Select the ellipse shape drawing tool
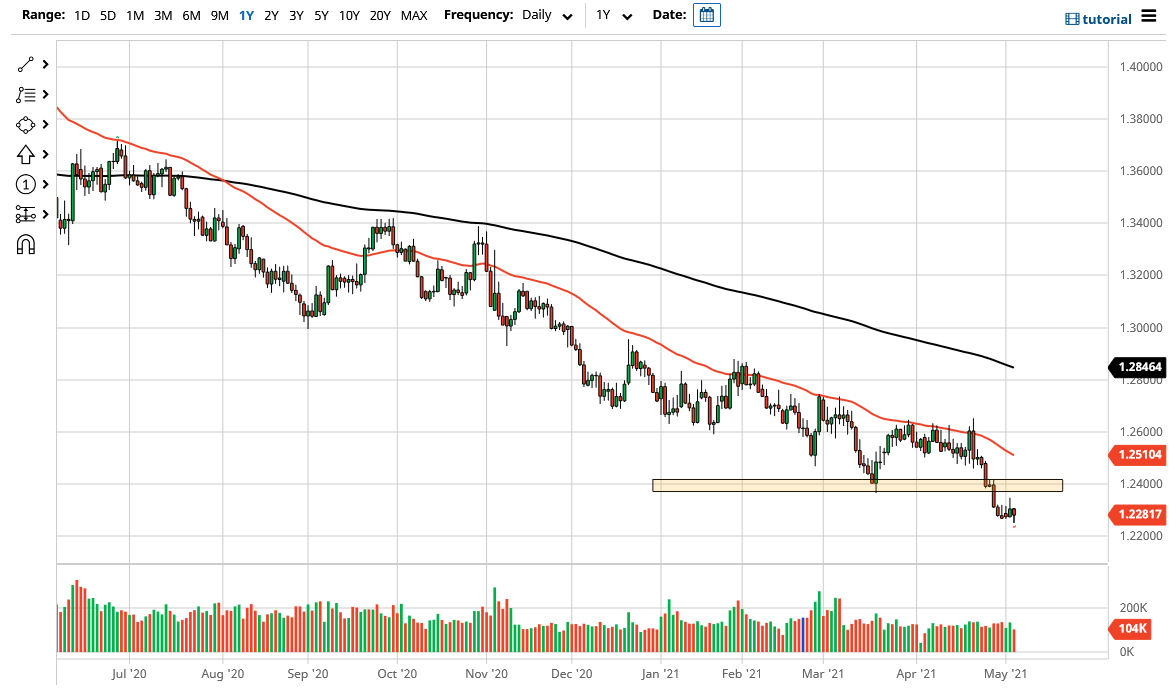This screenshot has width=1172, height=690. pos(27,124)
